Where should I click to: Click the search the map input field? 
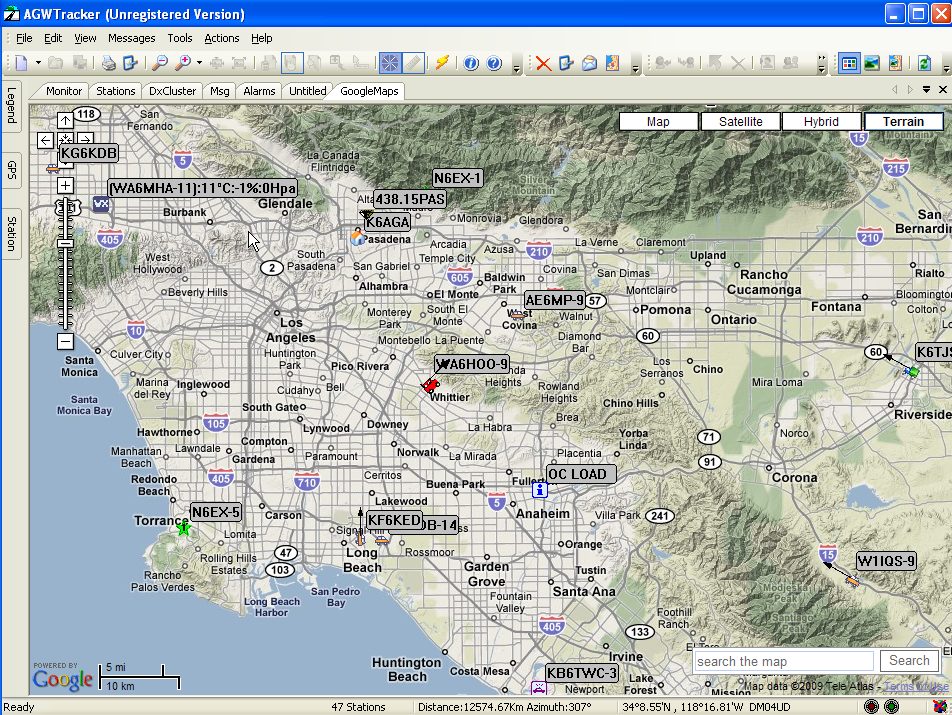point(783,661)
